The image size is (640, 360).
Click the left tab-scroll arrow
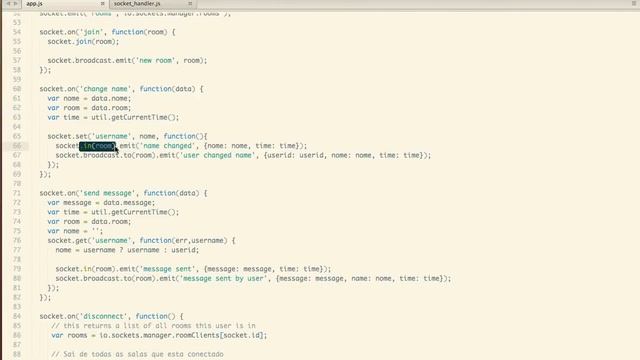[8, 4]
